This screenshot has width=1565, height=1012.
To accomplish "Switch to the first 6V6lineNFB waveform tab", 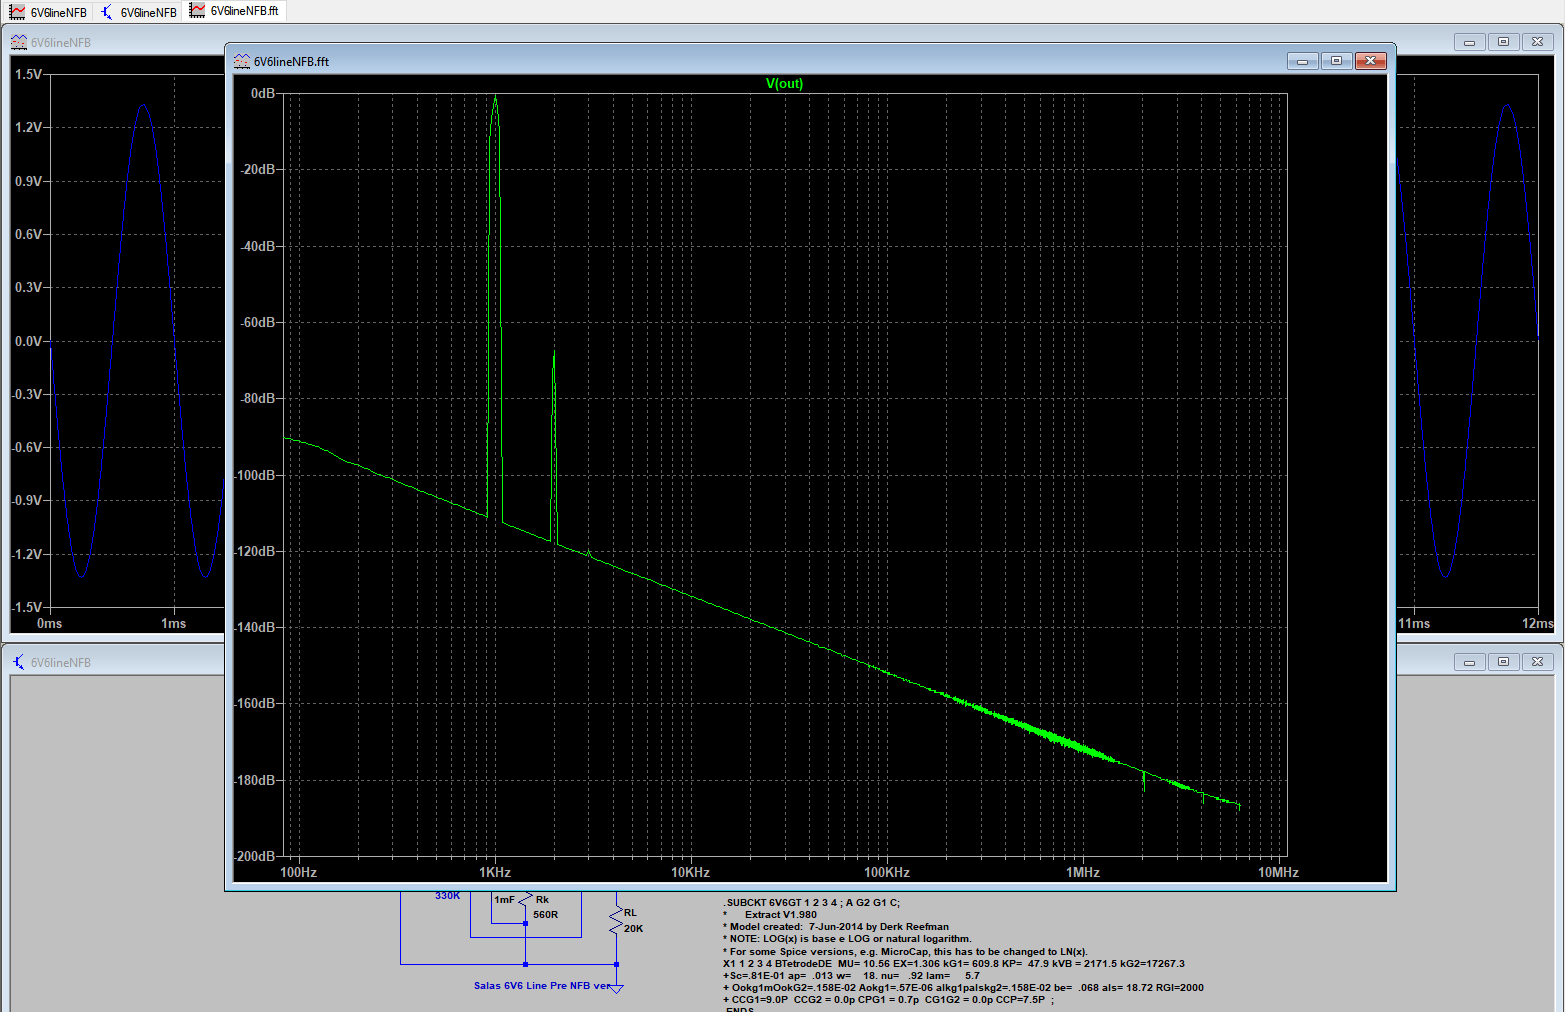I will [x=48, y=12].
